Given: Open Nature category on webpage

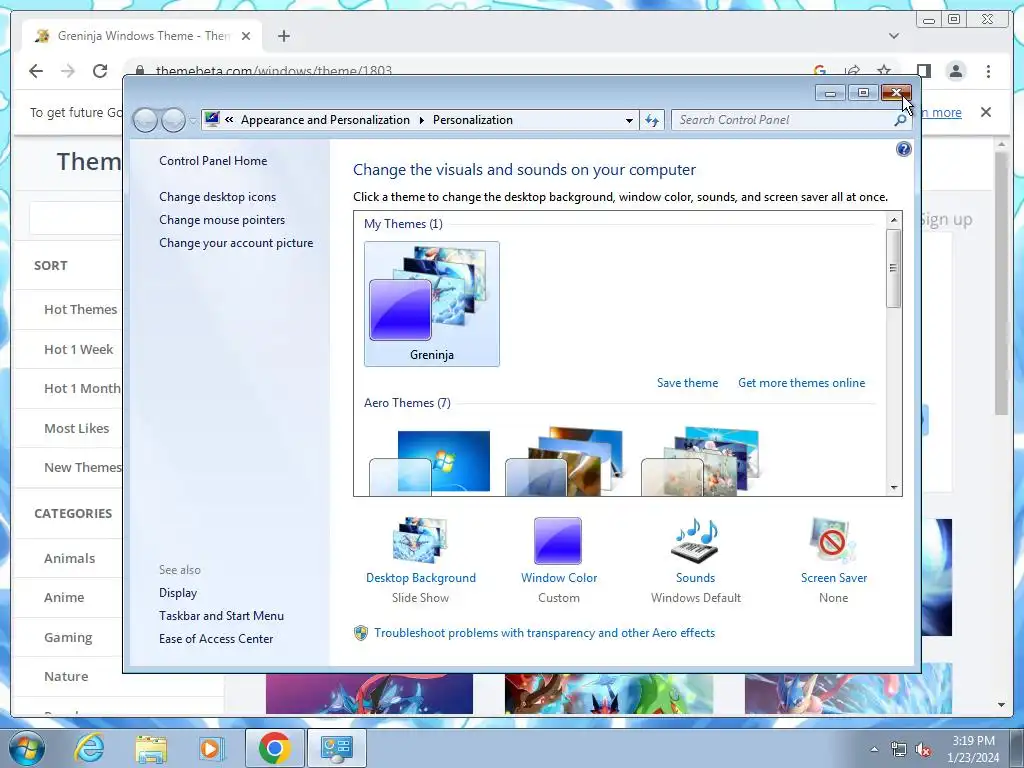Looking at the screenshot, I should click(x=65, y=677).
